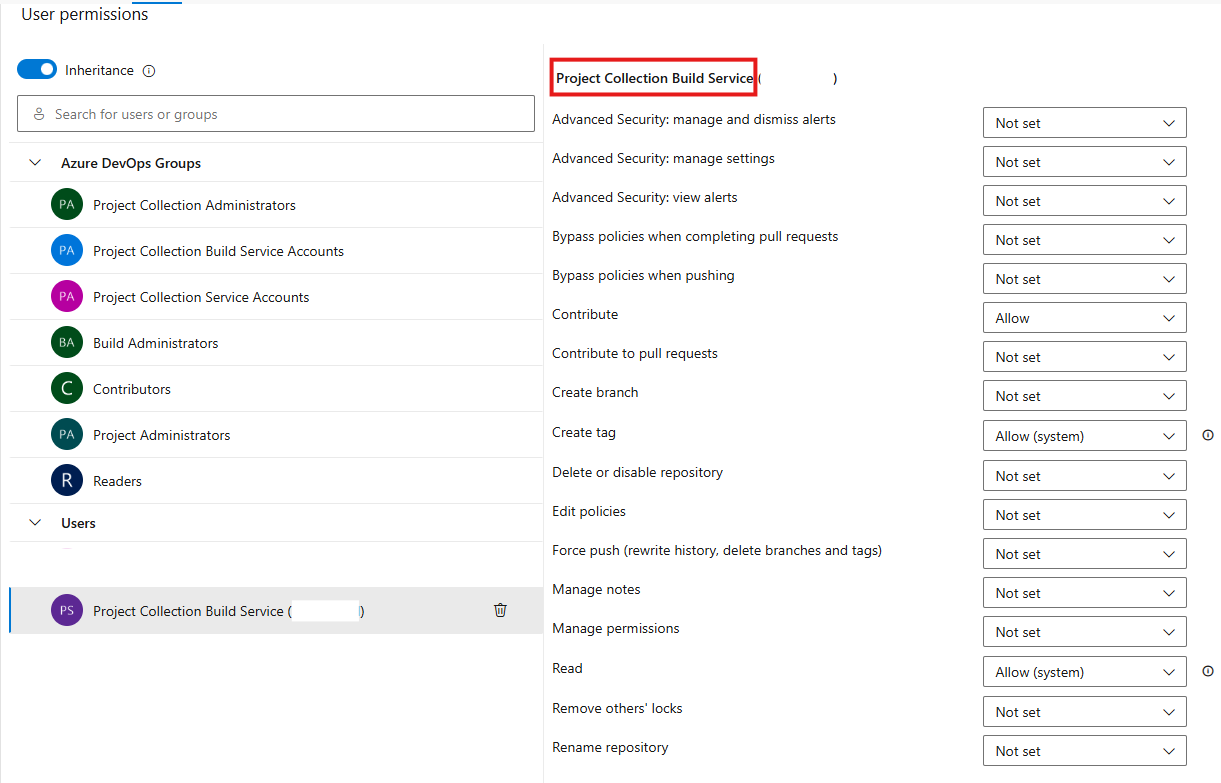Click the PS avatar of Build Service user
Image resolution: width=1221 pixels, height=783 pixels.
(67, 611)
